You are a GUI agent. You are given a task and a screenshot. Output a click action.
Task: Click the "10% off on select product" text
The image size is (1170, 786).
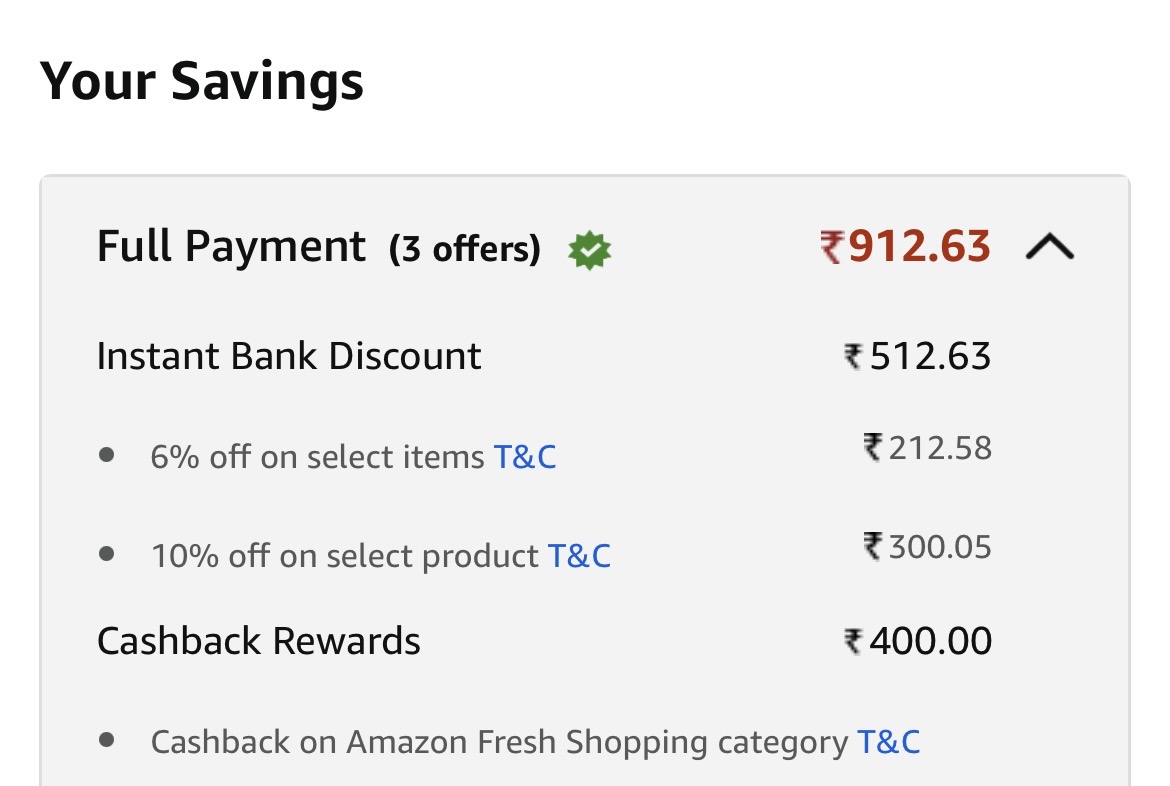point(345,555)
